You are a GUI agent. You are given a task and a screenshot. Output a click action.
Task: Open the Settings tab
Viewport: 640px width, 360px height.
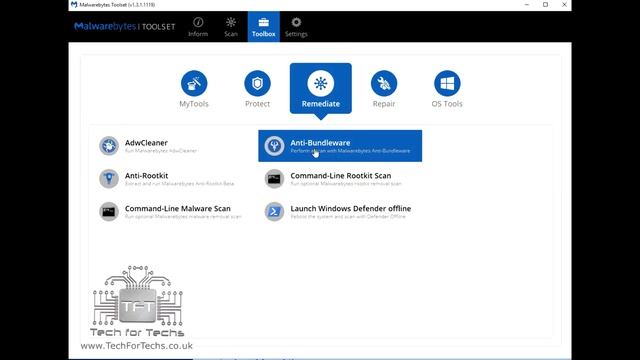coord(296,27)
